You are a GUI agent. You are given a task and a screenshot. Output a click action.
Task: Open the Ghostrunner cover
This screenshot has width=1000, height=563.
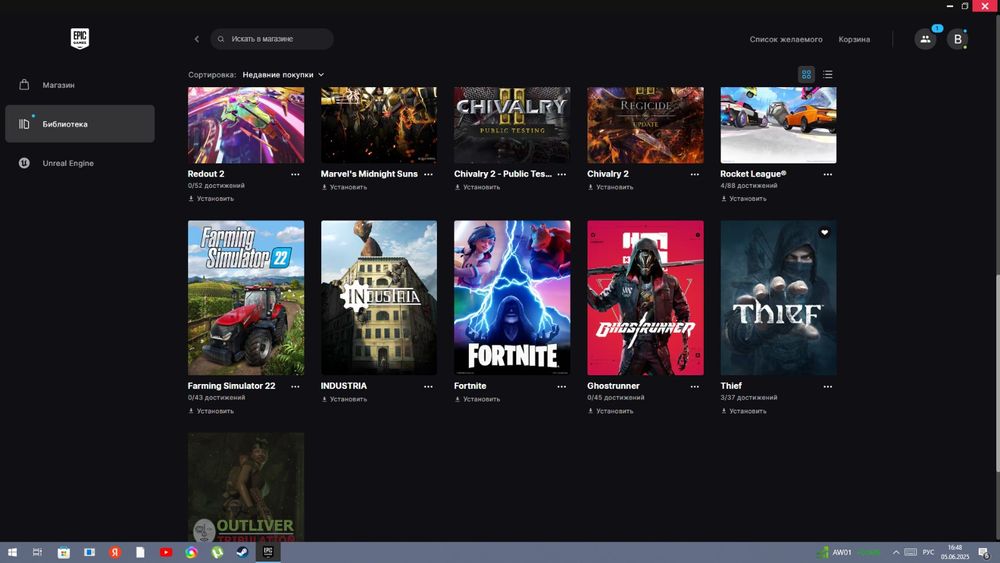point(645,298)
